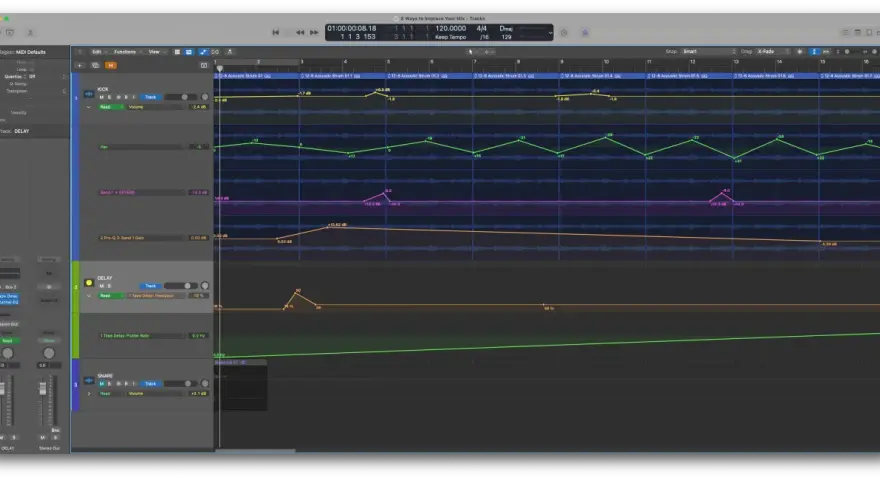880x480 pixels.
Task: Click the DELAY track yellow icon
Action: click(89, 283)
